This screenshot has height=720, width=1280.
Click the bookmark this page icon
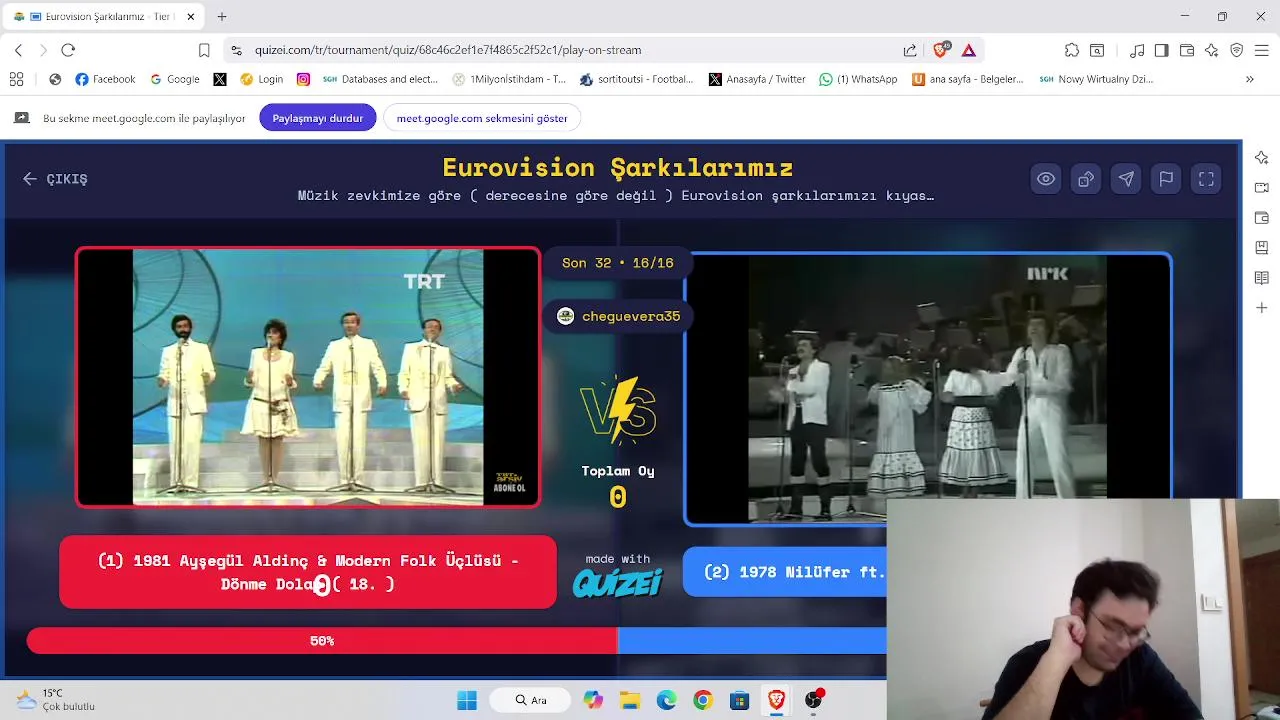click(x=204, y=50)
